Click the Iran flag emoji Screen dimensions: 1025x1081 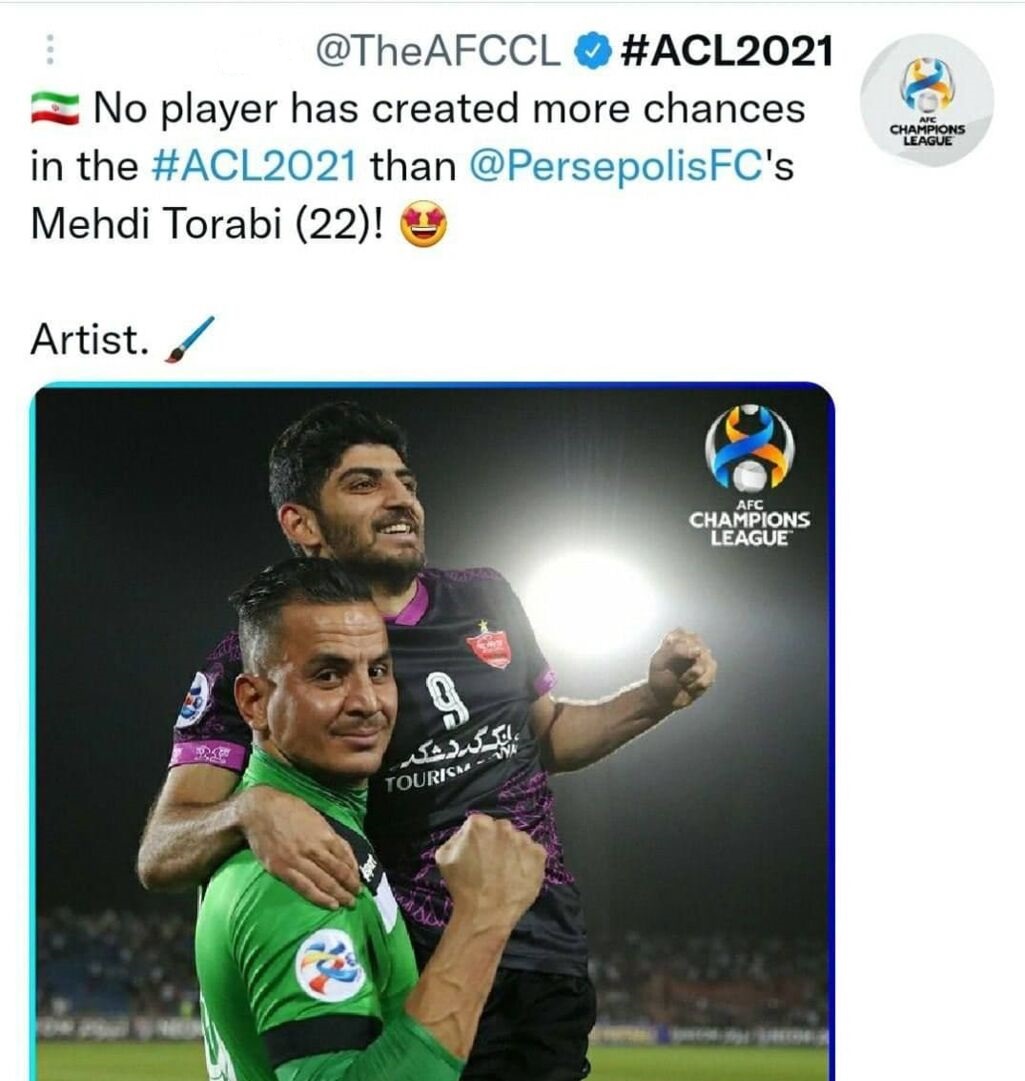pyautogui.click(x=55, y=109)
